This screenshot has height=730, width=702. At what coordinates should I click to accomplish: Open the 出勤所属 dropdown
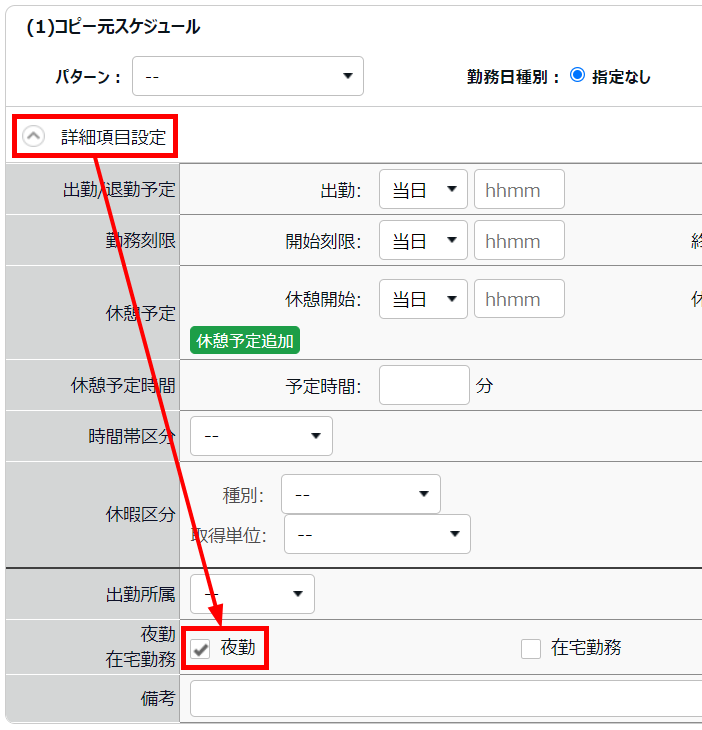252,595
